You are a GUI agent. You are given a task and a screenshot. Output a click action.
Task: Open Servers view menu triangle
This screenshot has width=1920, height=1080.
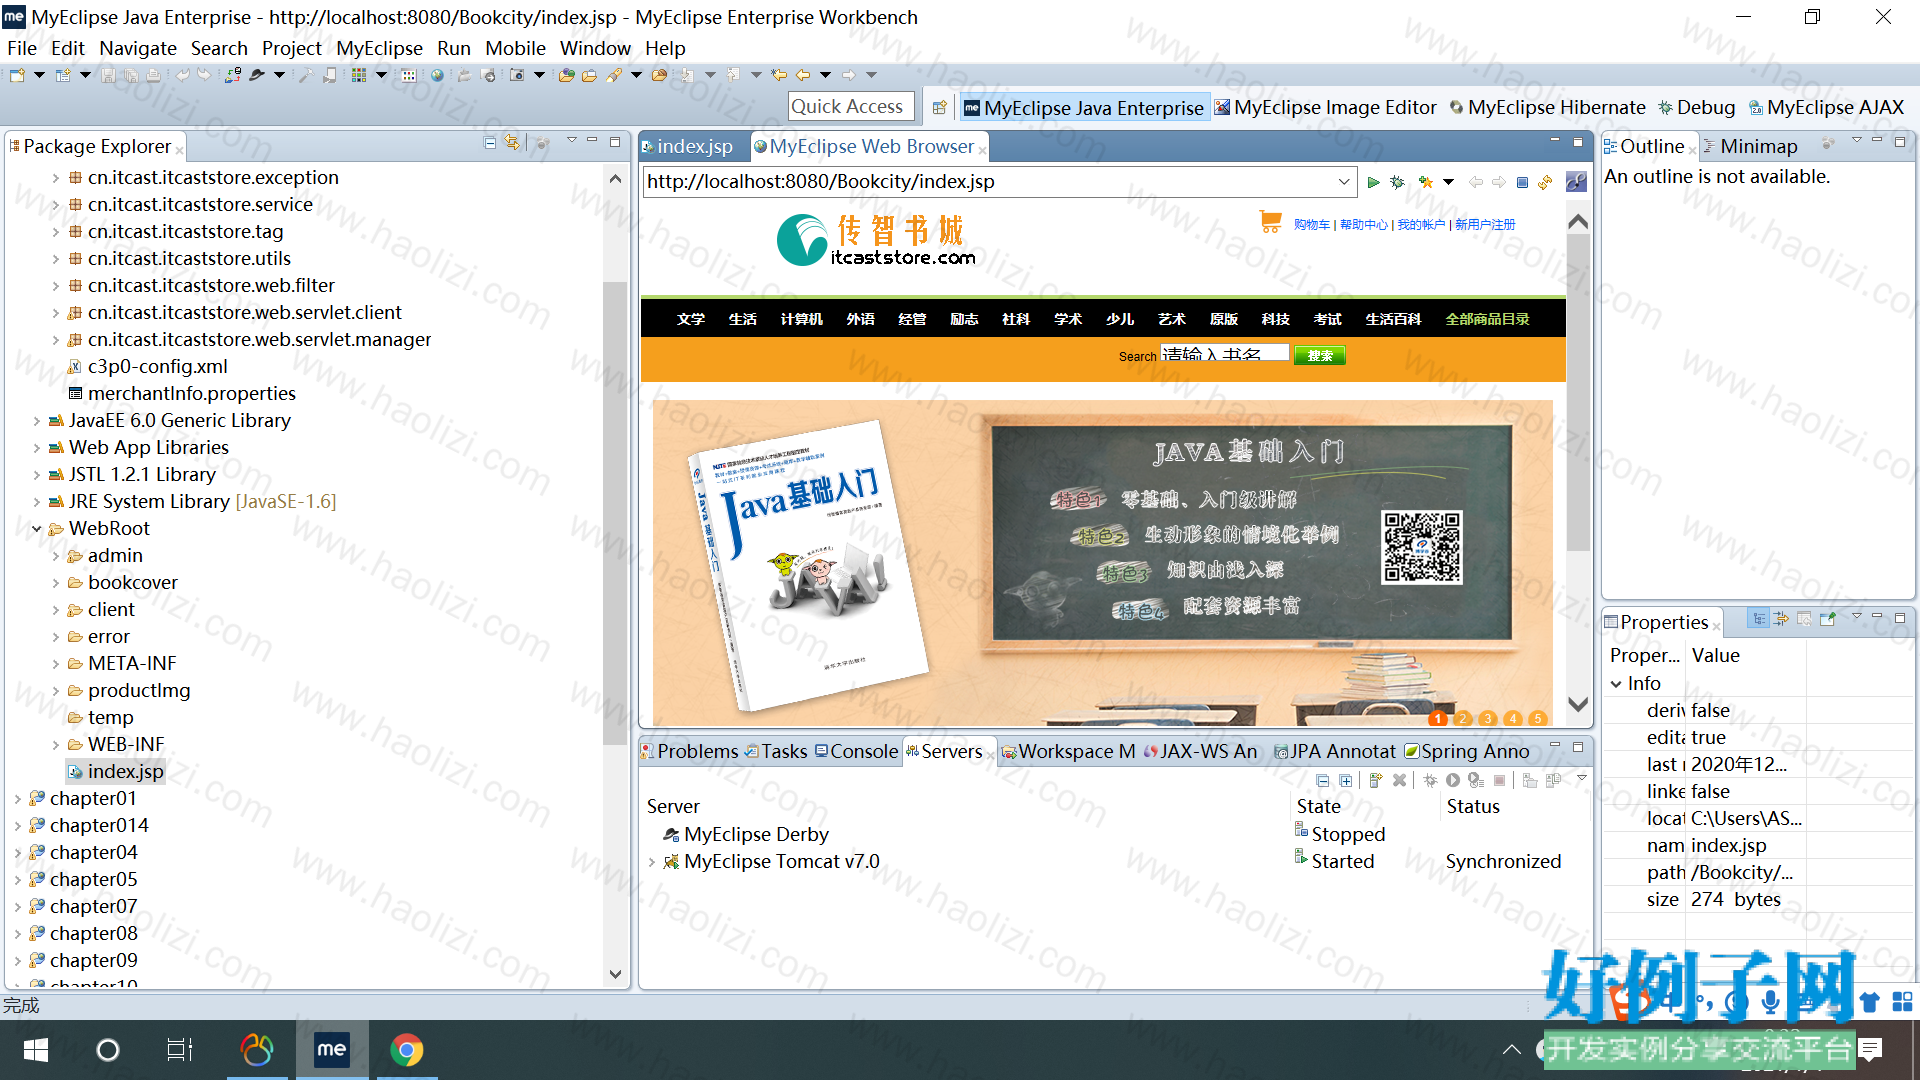(x=1582, y=778)
